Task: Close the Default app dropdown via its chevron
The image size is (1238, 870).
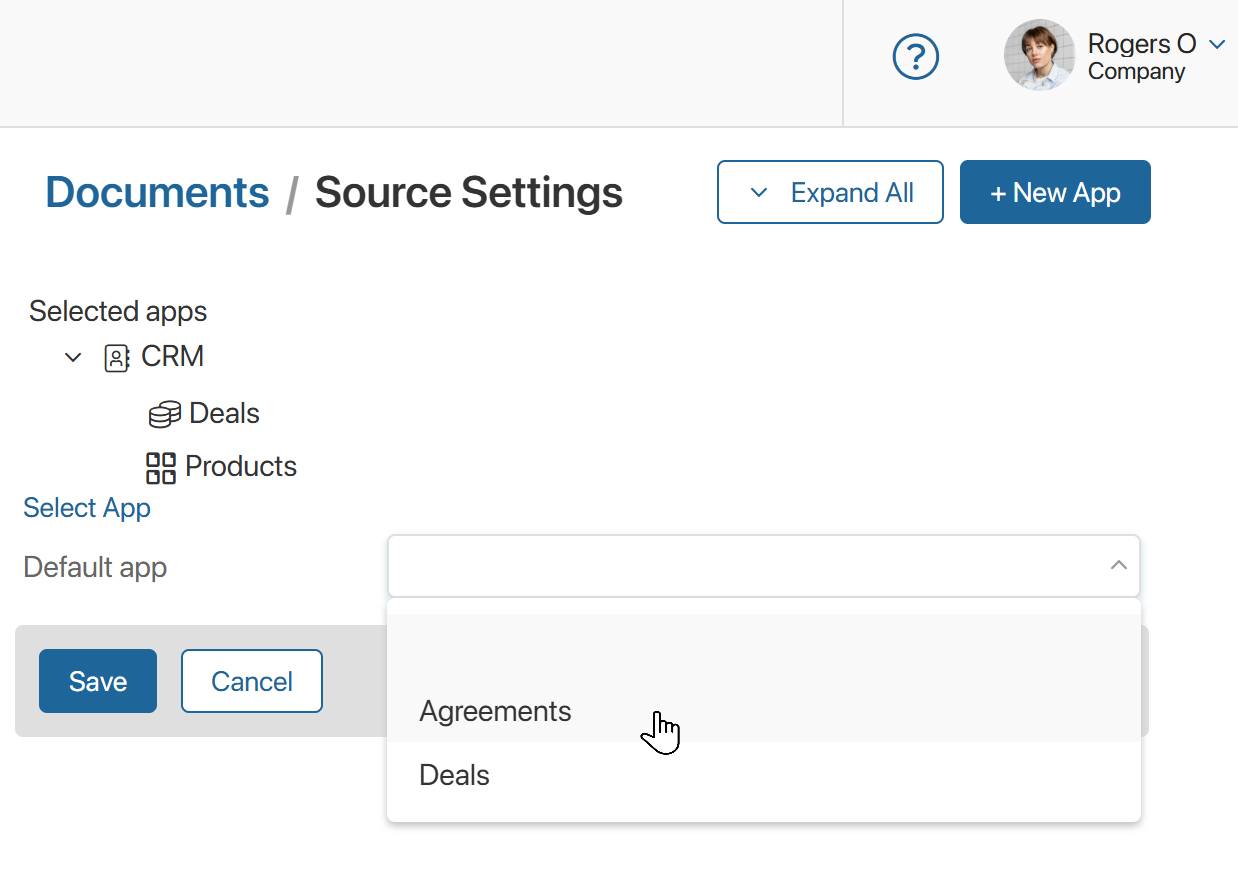Action: pyautogui.click(x=1118, y=565)
